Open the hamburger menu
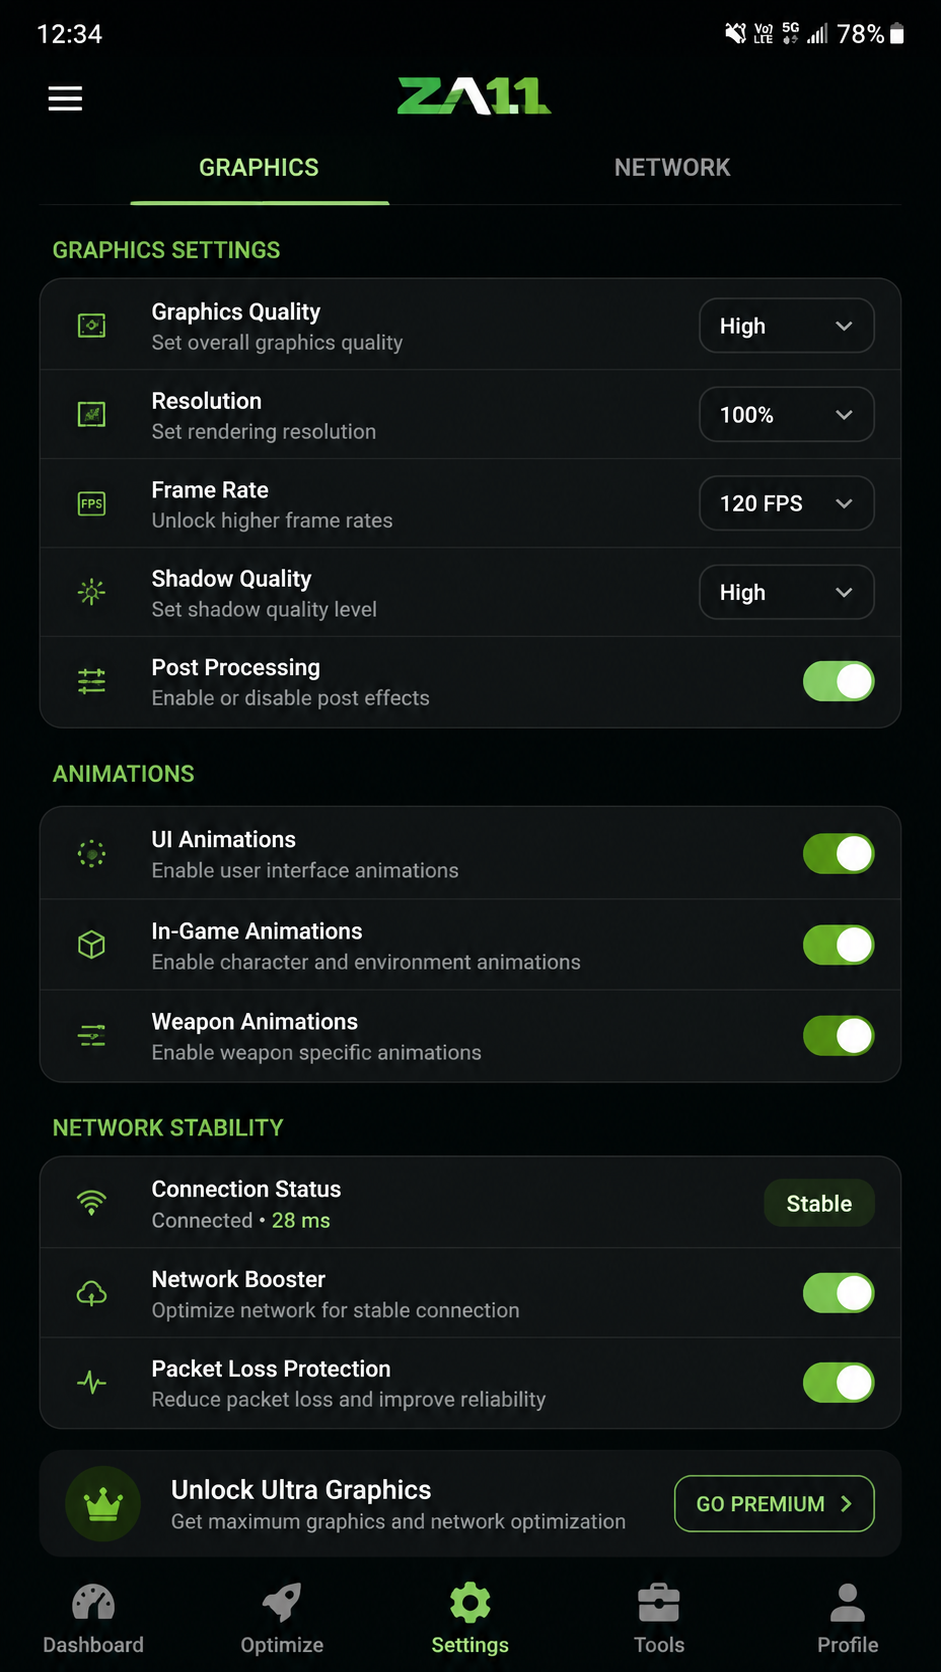The height and width of the screenshot is (1672, 941). [x=65, y=98]
